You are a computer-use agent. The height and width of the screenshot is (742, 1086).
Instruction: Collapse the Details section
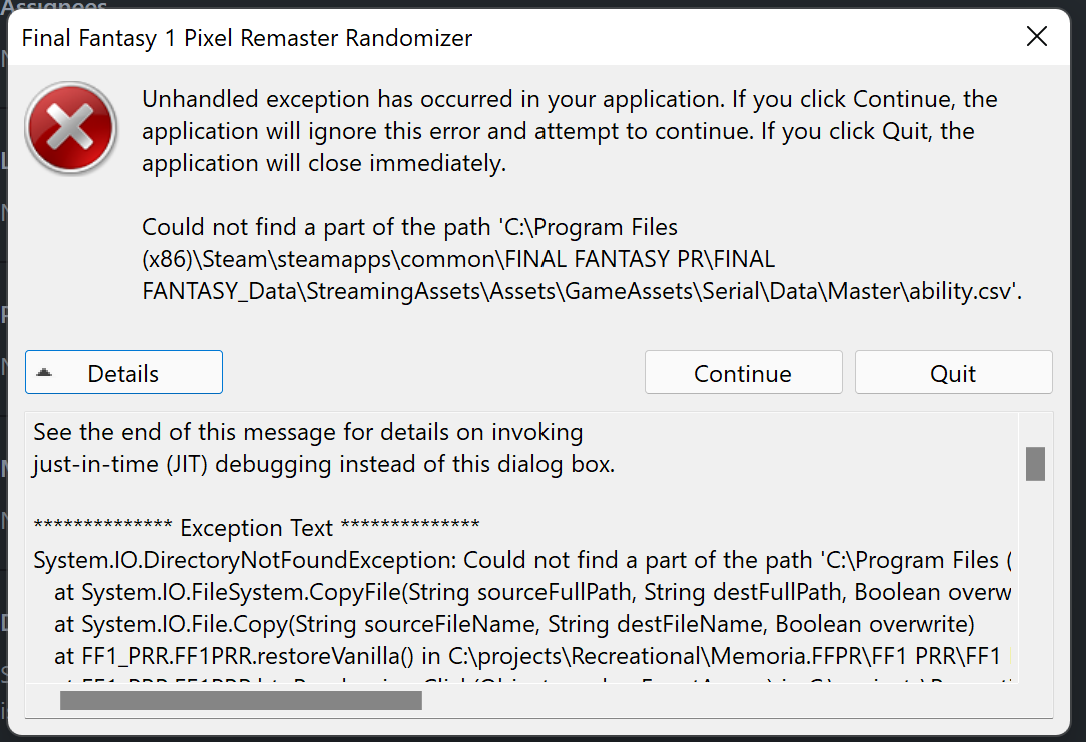tap(123, 372)
